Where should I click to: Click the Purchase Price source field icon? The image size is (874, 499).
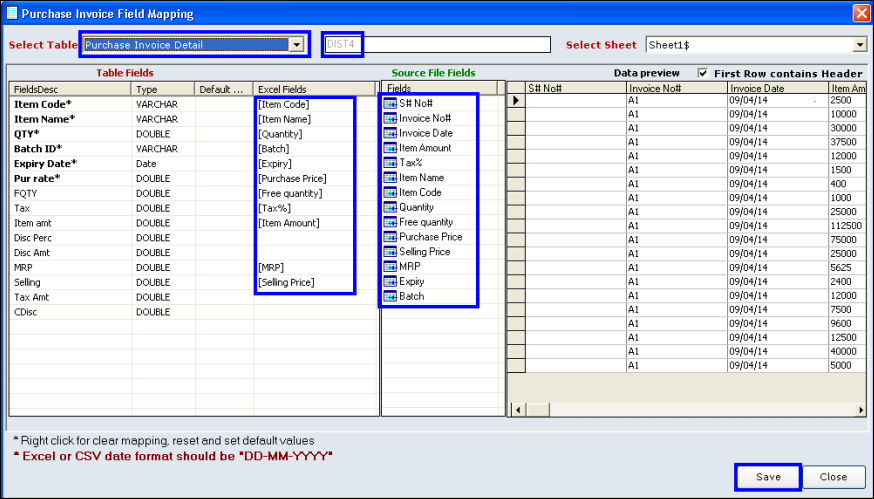point(390,237)
